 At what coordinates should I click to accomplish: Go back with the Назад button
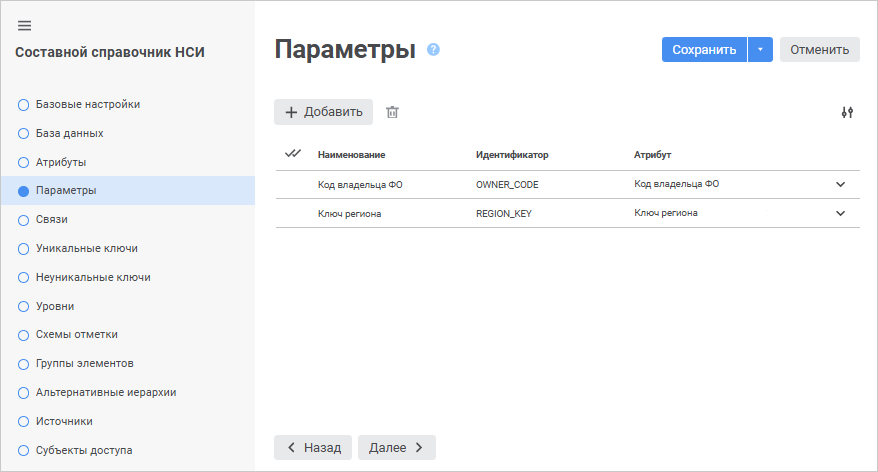coord(314,447)
